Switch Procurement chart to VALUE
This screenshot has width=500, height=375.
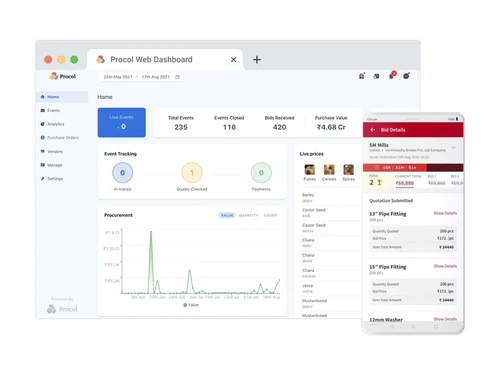pos(227,215)
